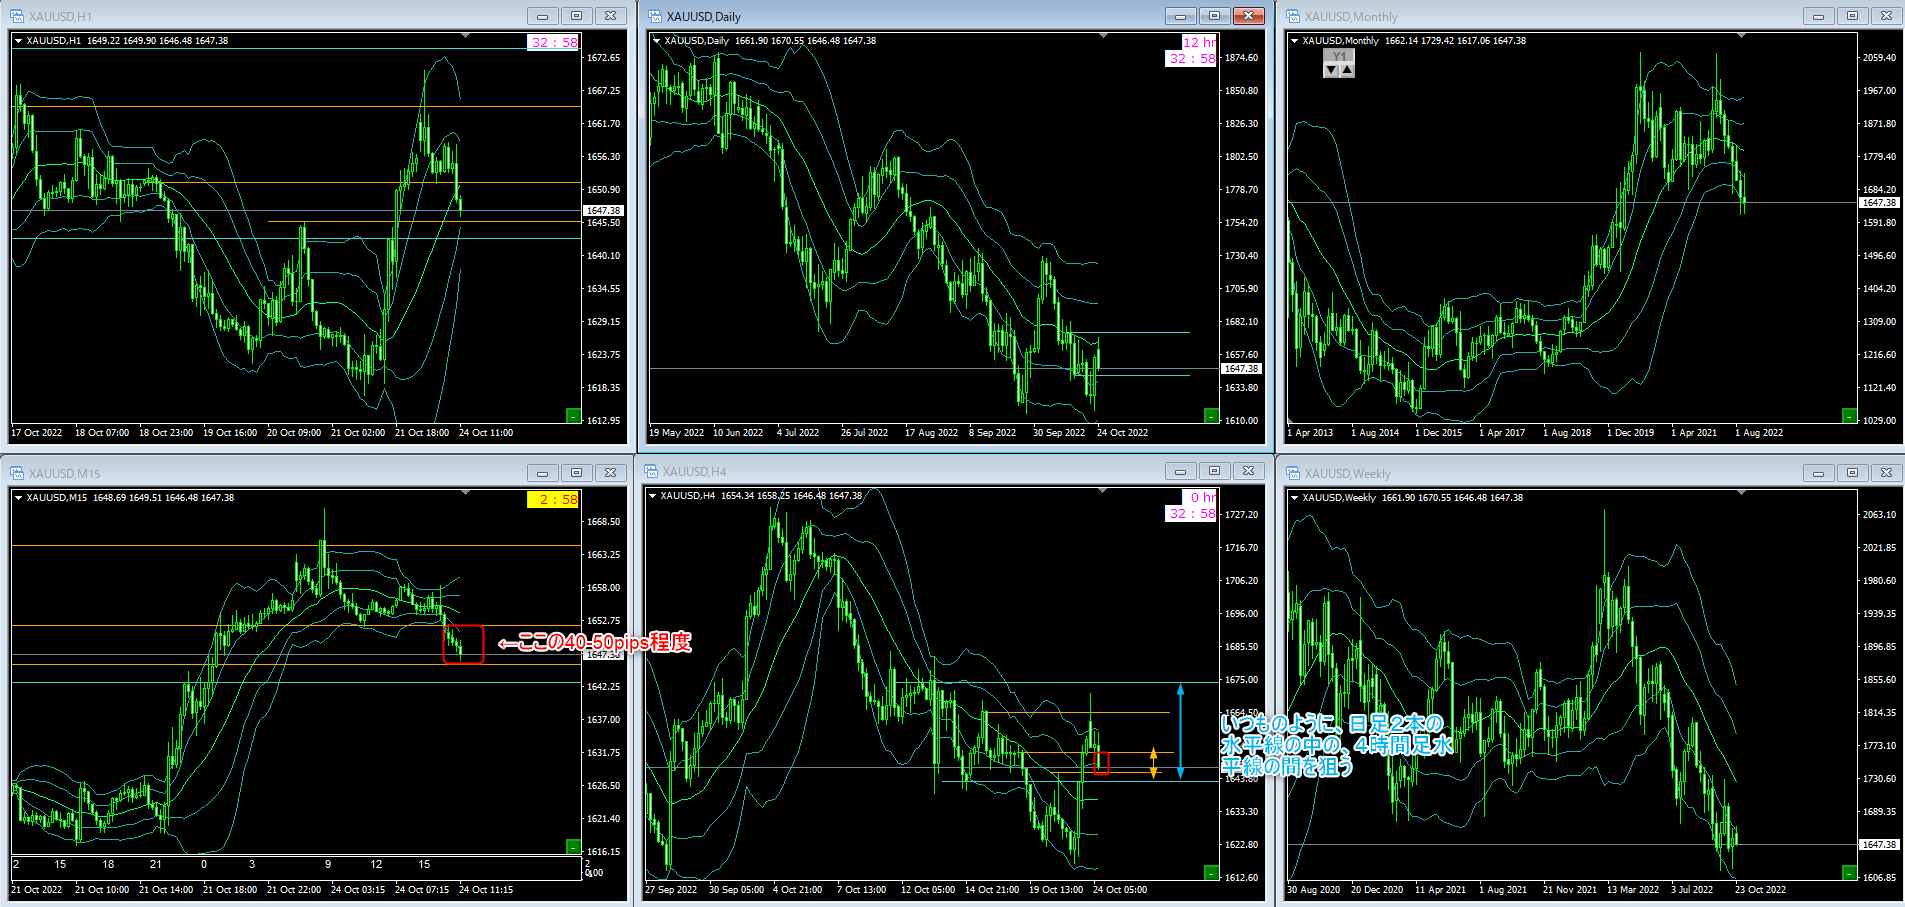The height and width of the screenshot is (907, 1905).
Task: Open the XAUUSD,H1 chart label dropdown triangle
Action: 18,41
